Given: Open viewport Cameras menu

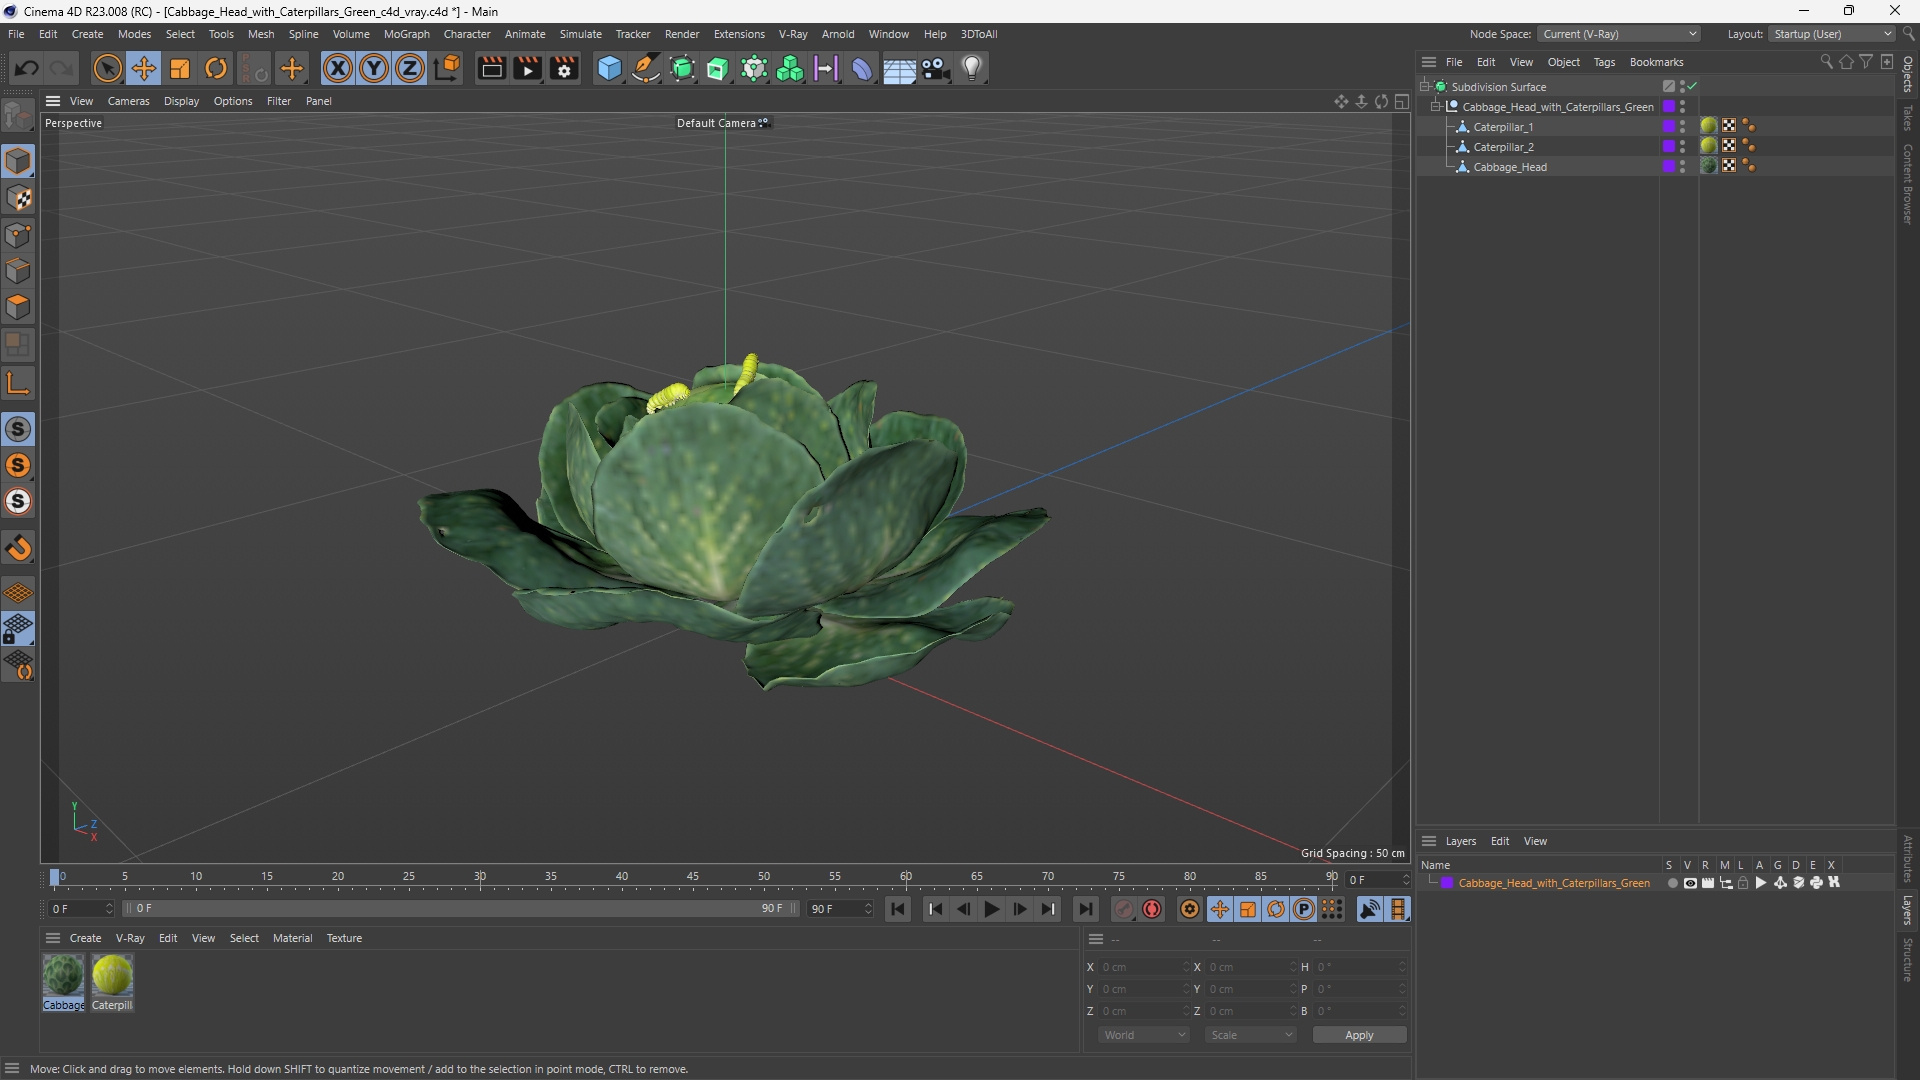Looking at the screenshot, I should pos(128,101).
